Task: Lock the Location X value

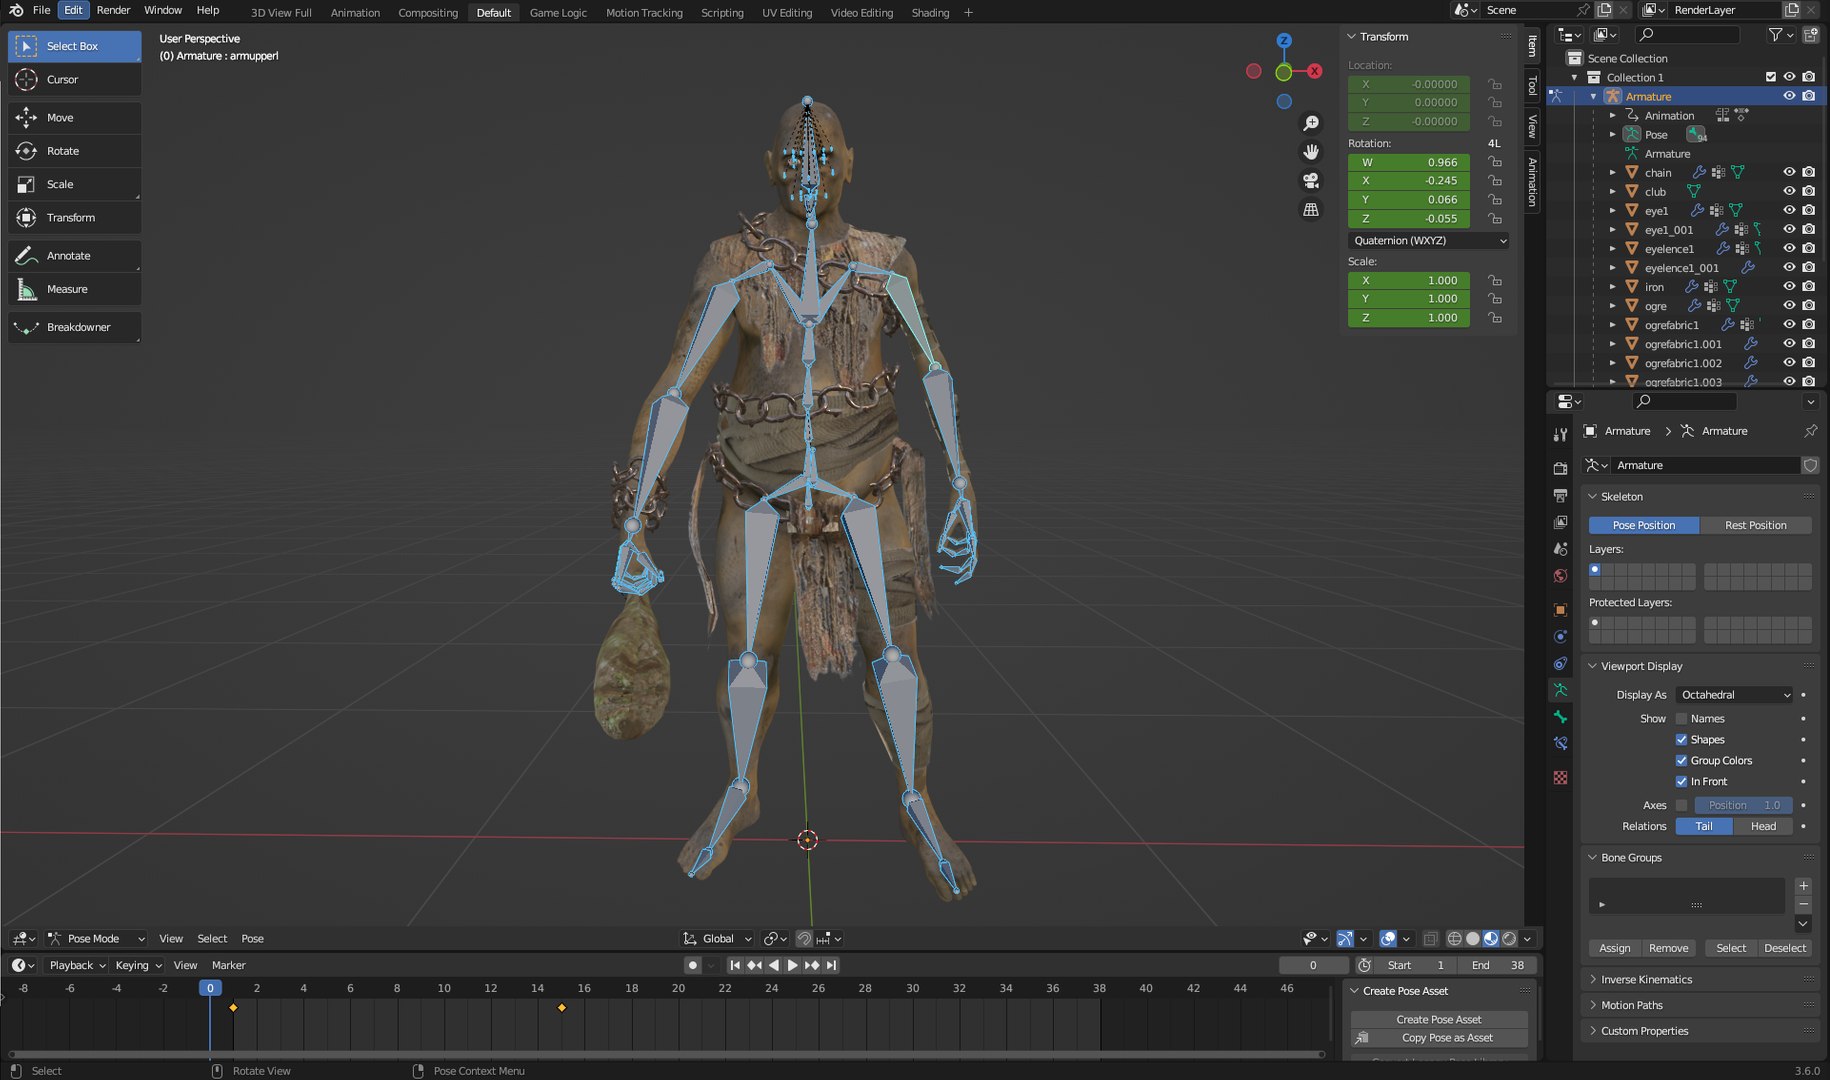Action: click(x=1495, y=84)
